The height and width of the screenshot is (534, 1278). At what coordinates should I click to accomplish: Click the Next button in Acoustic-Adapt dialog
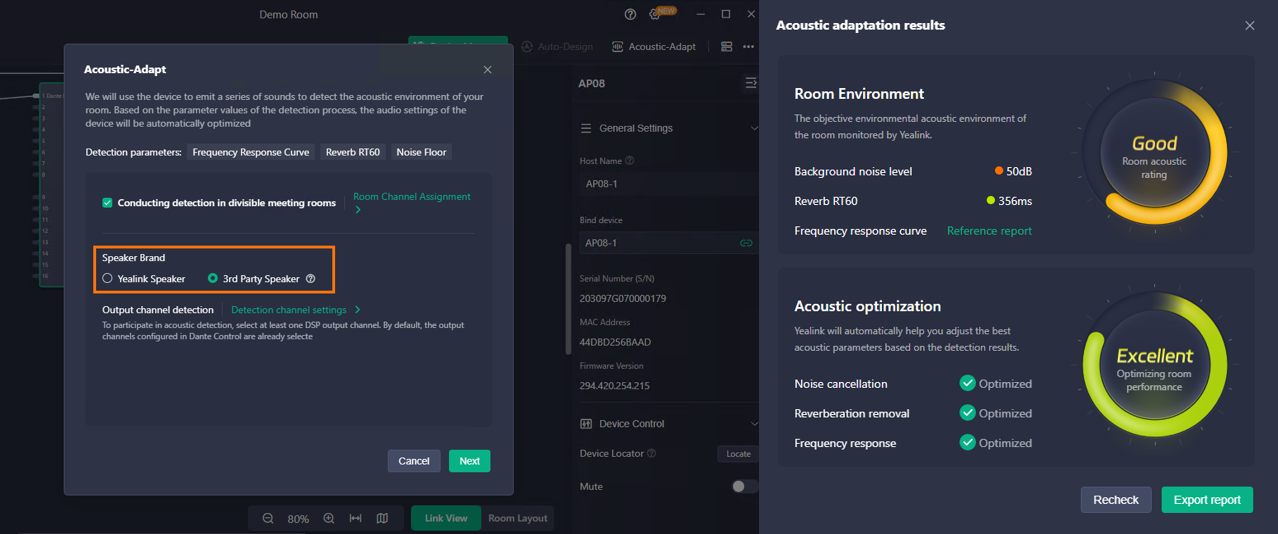(469, 461)
